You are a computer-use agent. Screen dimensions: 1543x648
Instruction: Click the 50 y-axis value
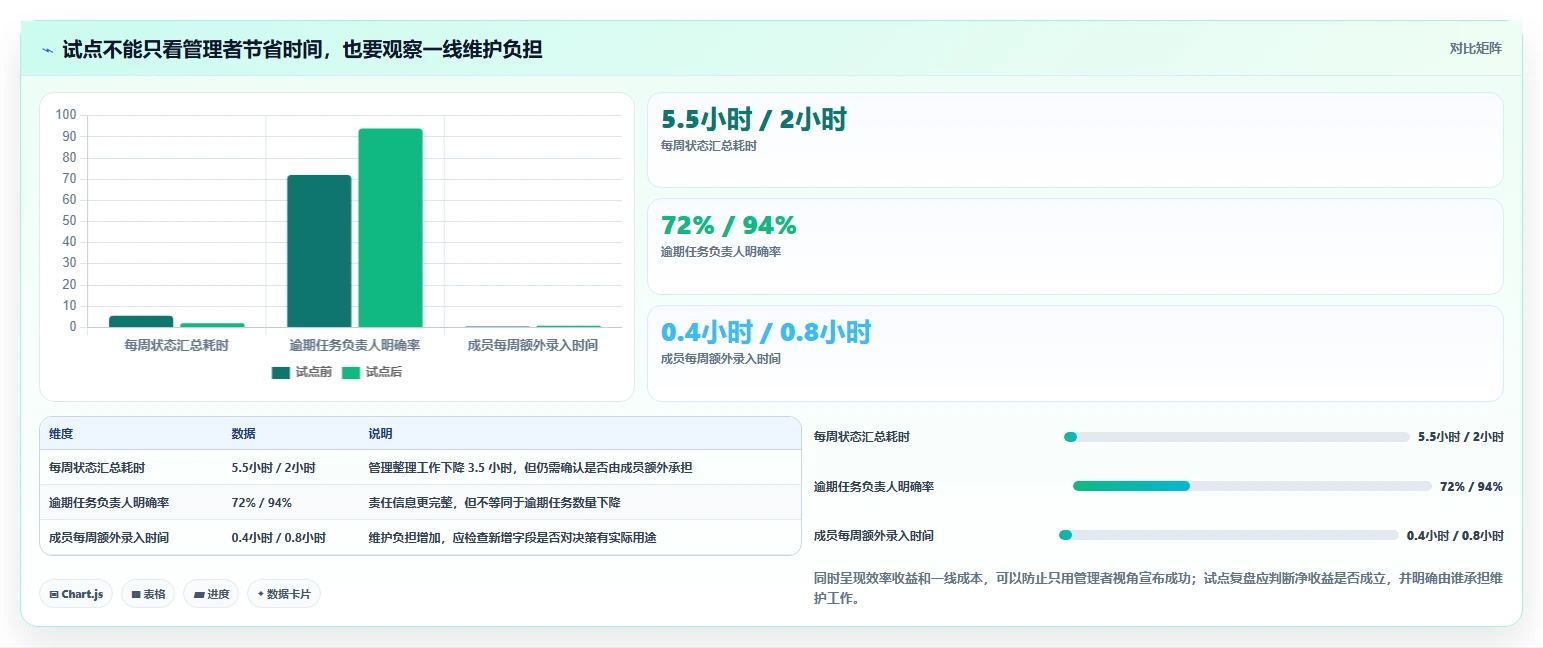[x=69, y=221]
